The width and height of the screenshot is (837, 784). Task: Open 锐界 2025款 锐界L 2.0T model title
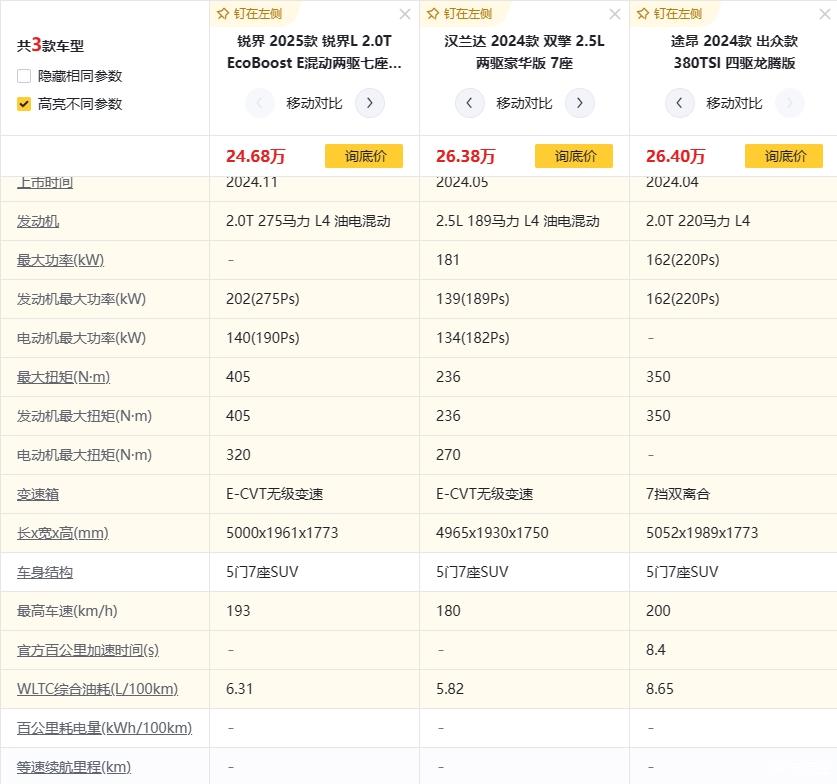coord(314,52)
